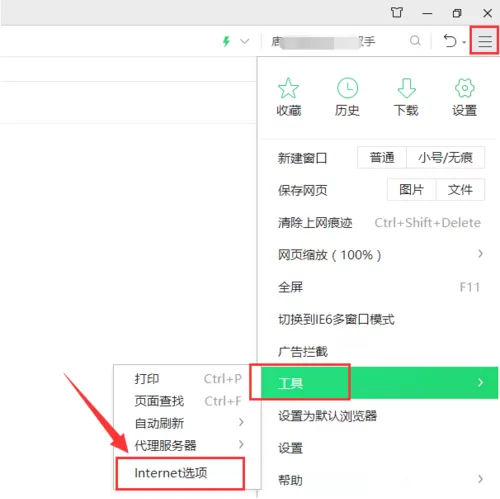Open the browser hamburger main menu
Image resolution: width=500 pixels, height=499 pixels.
tap(485, 41)
